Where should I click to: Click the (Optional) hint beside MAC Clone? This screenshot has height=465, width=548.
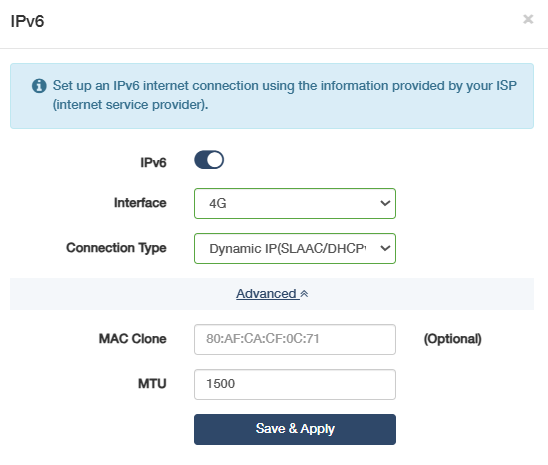[453, 339]
